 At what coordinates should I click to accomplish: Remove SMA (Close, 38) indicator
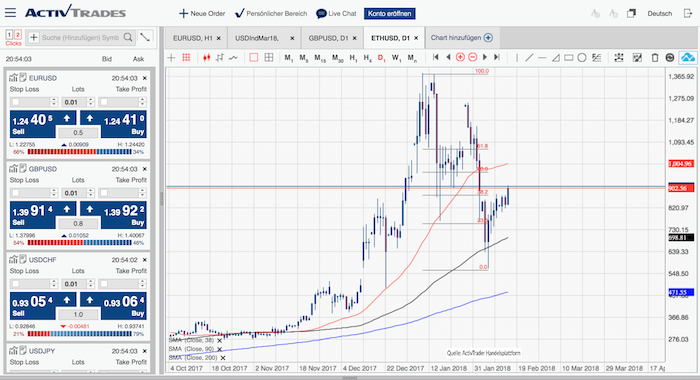[219, 340]
